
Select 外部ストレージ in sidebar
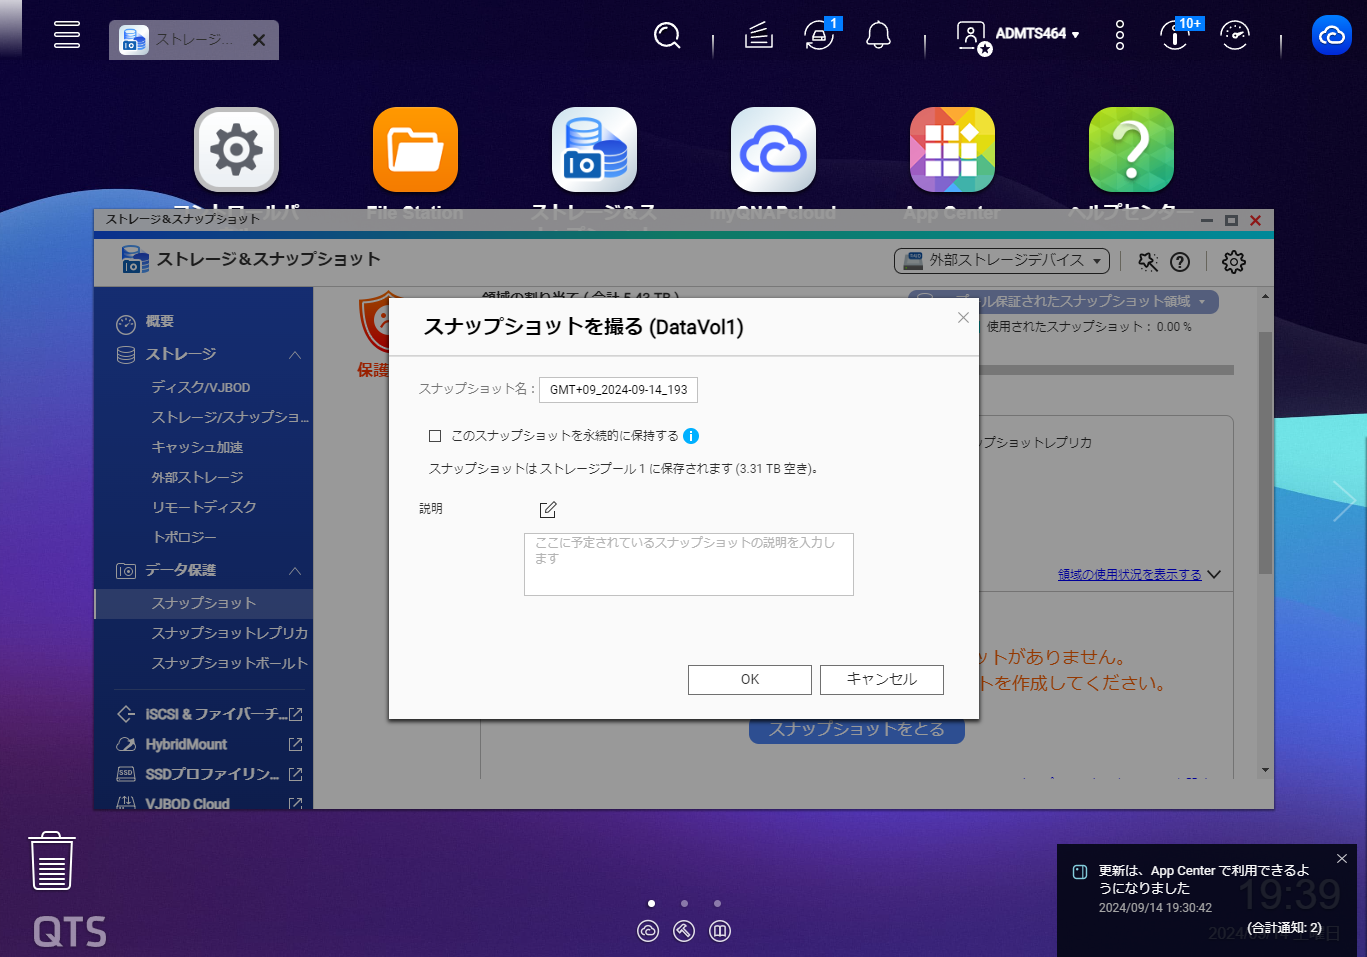[197, 477]
